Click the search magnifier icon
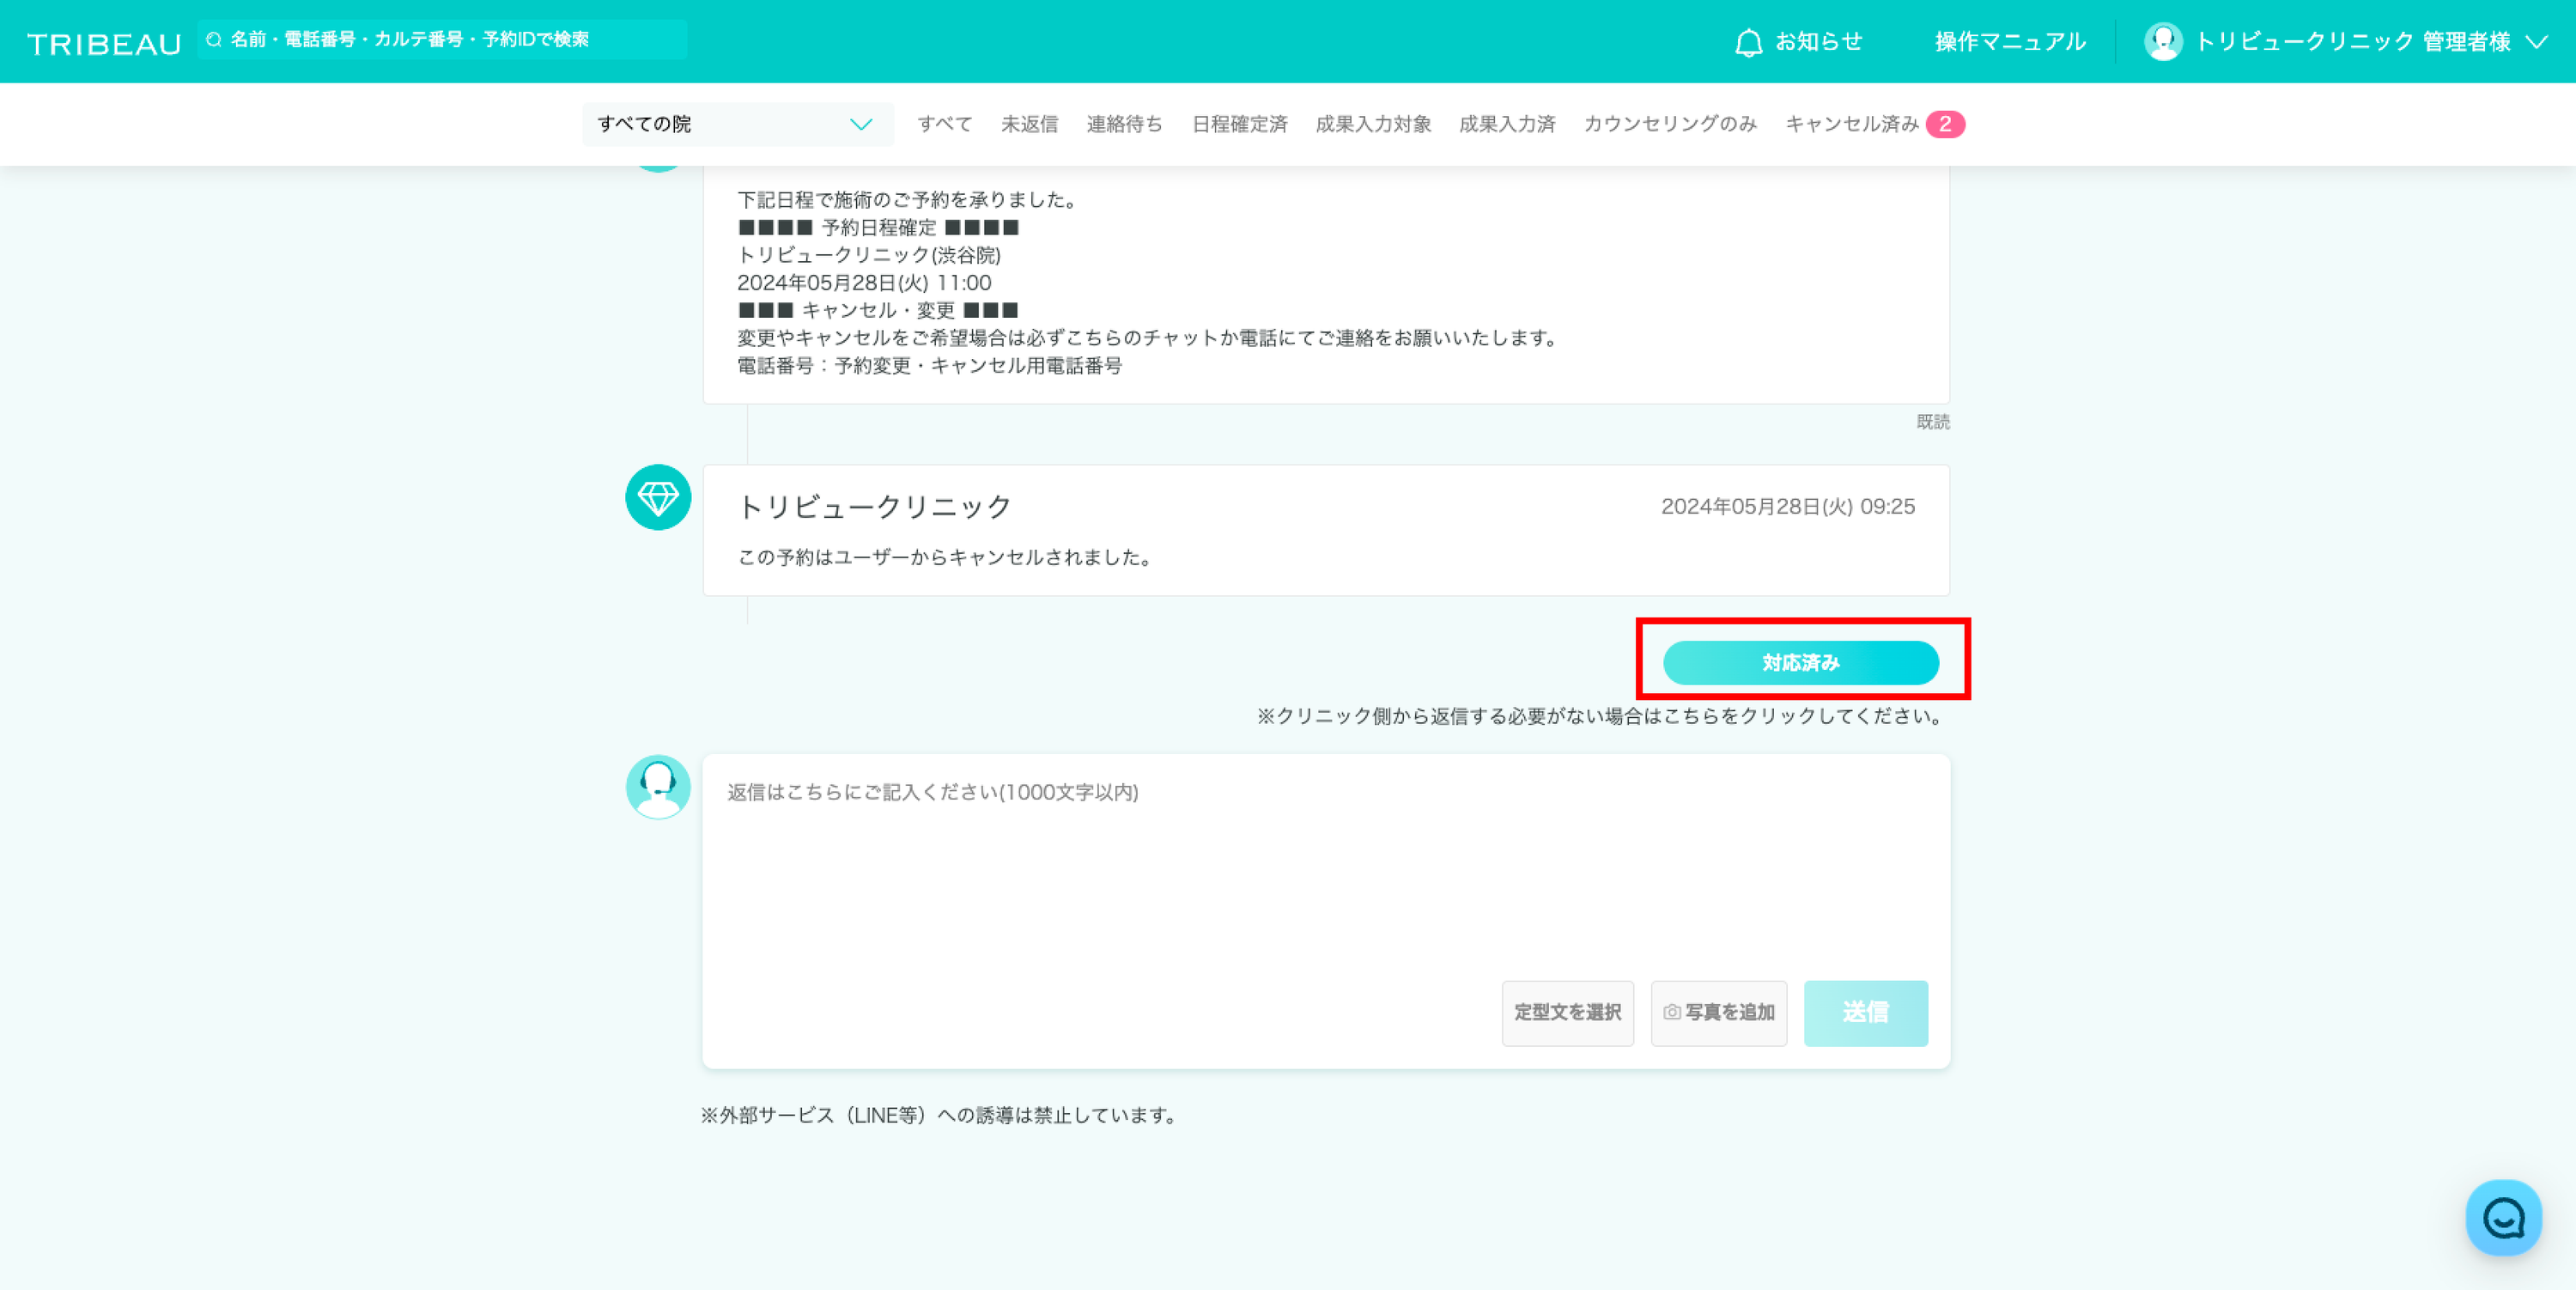2576x1290 pixels. [214, 40]
